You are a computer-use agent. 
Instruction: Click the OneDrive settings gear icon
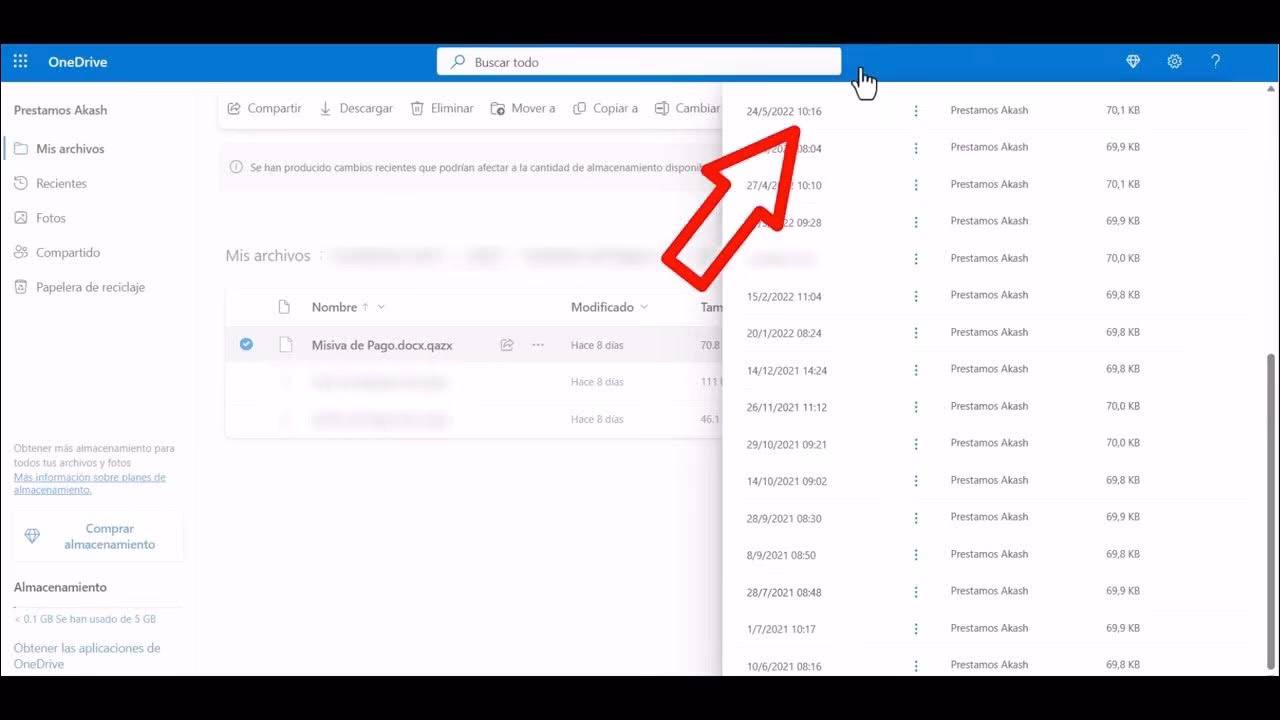[x=1174, y=61]
